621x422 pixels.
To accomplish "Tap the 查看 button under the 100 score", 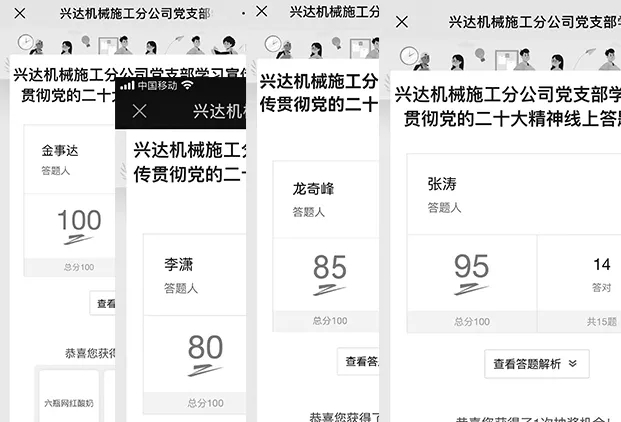I will (x=105, y=303).
